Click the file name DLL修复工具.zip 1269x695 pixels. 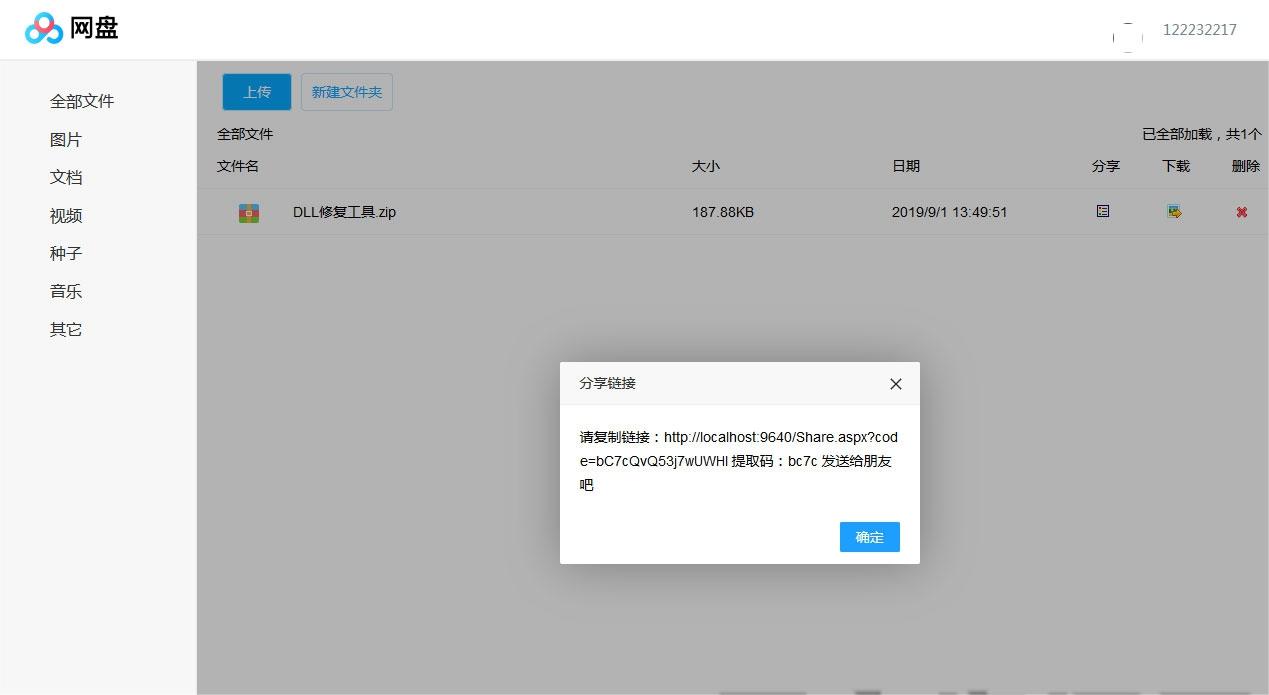[344, 212]
